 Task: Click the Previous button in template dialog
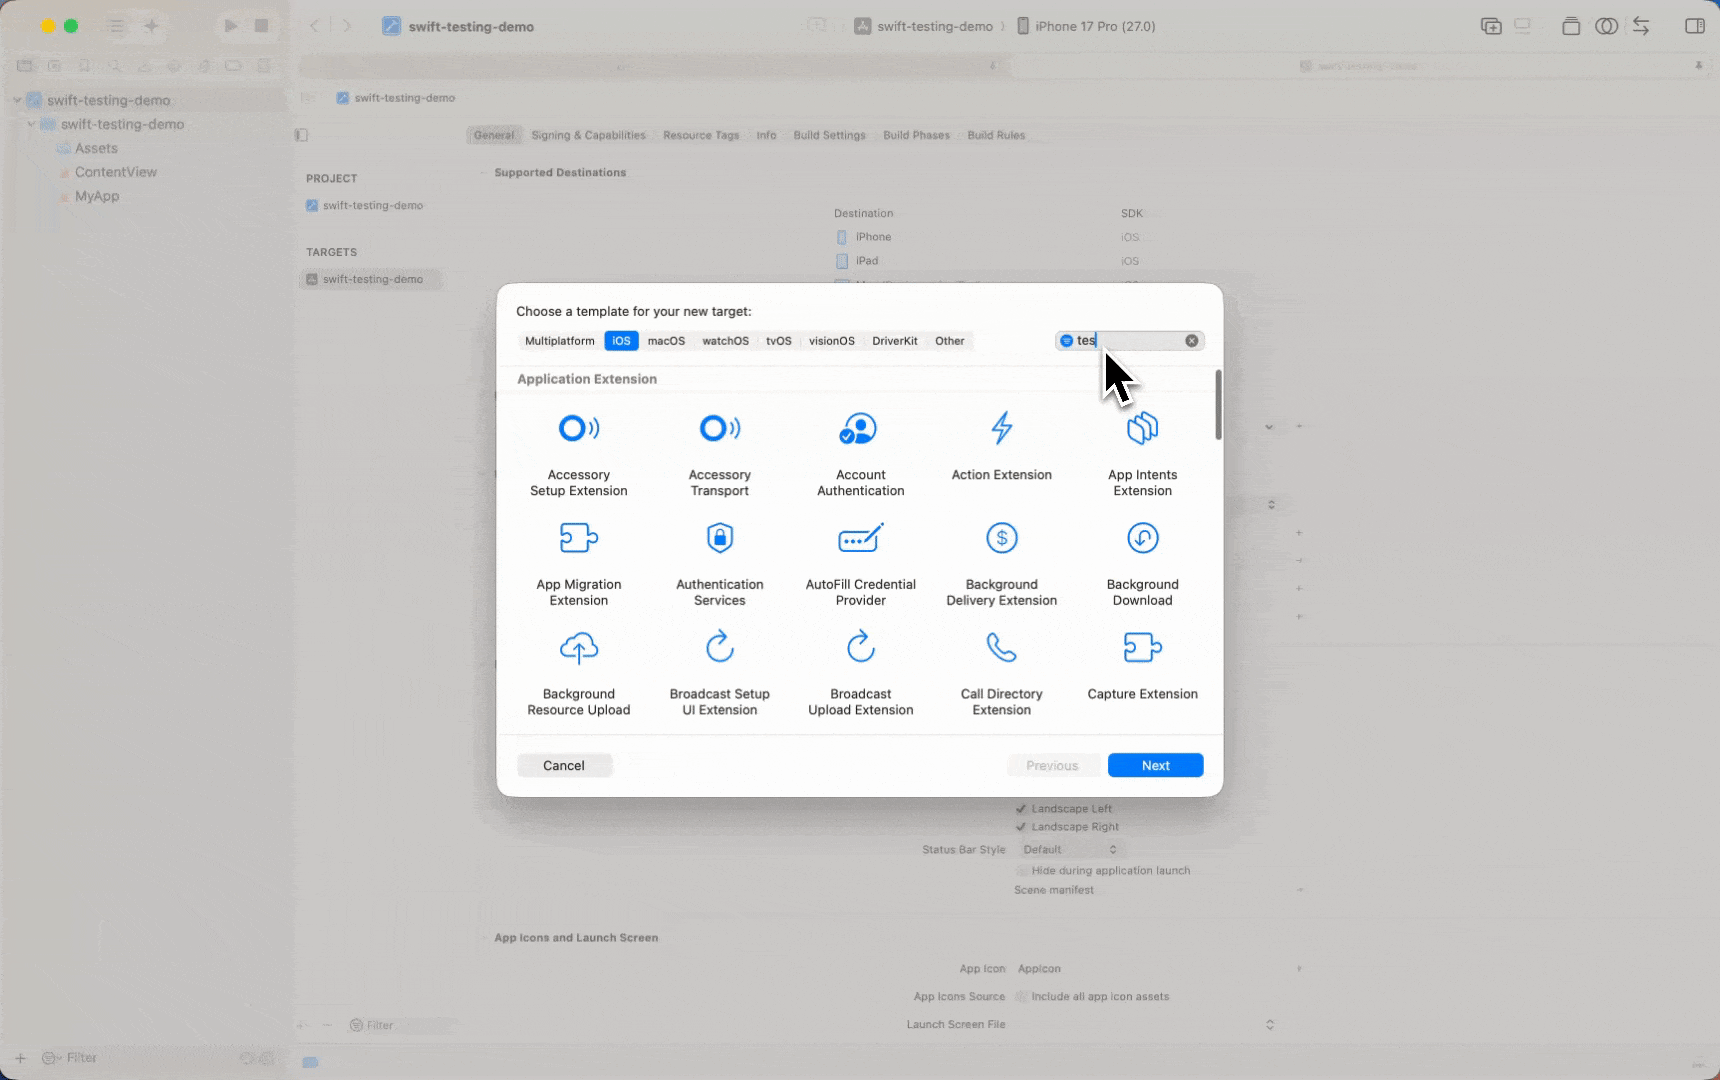(1052, 765)
